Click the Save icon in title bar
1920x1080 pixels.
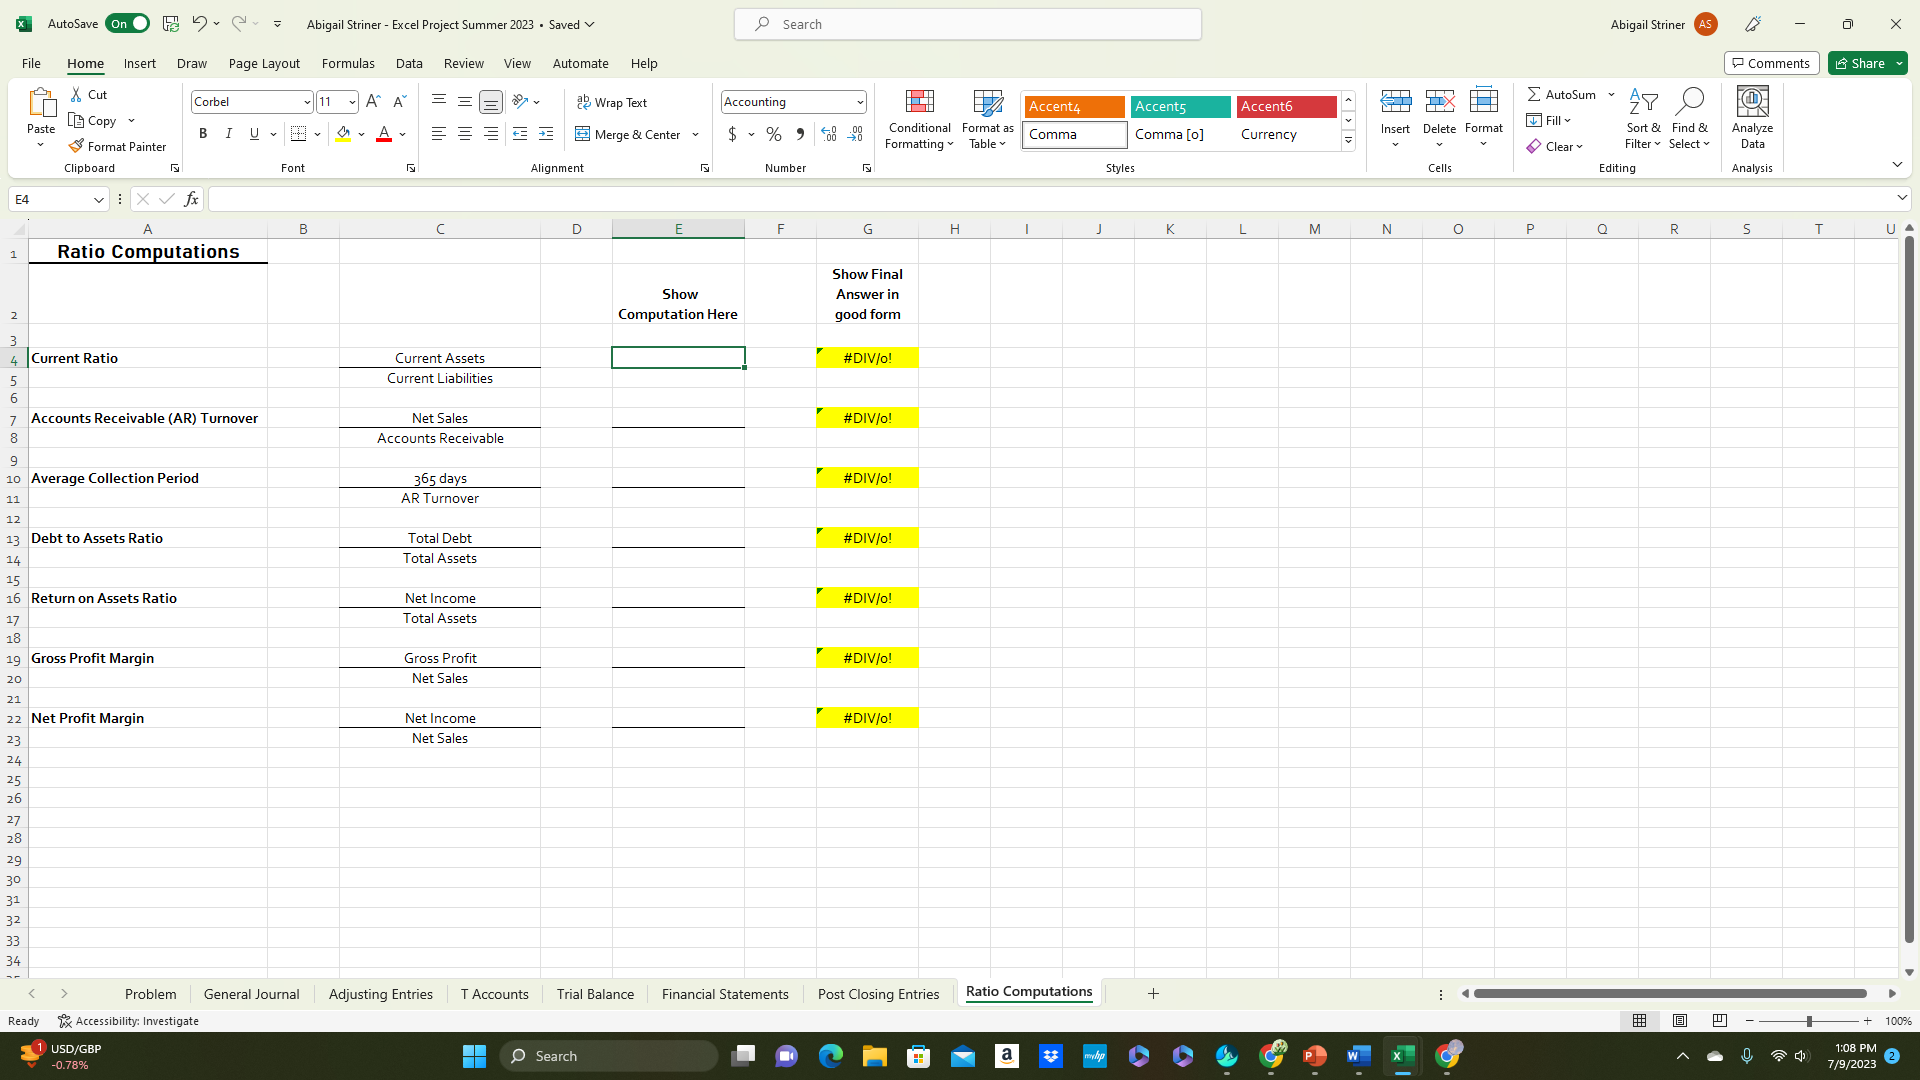171,24
